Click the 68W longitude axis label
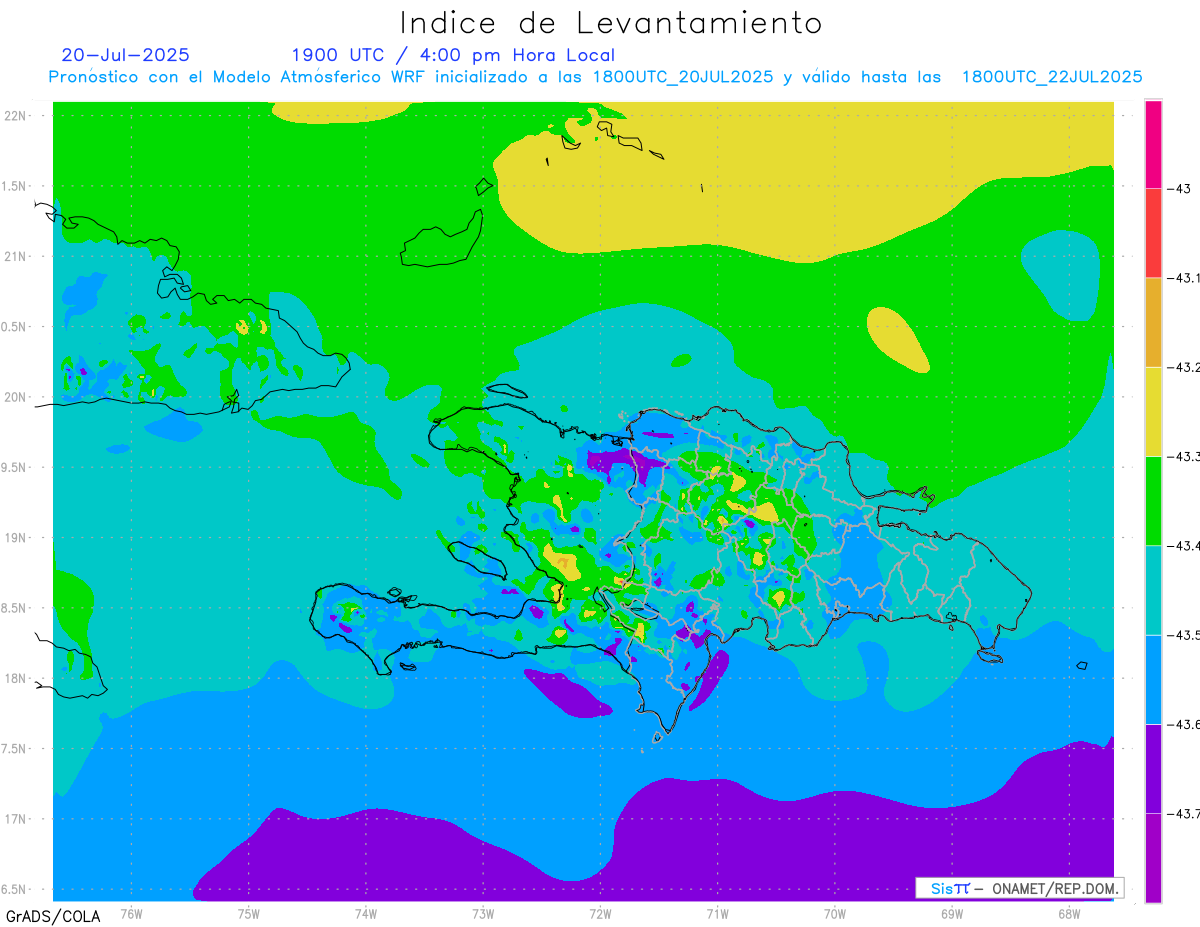 coord(1068,914)
